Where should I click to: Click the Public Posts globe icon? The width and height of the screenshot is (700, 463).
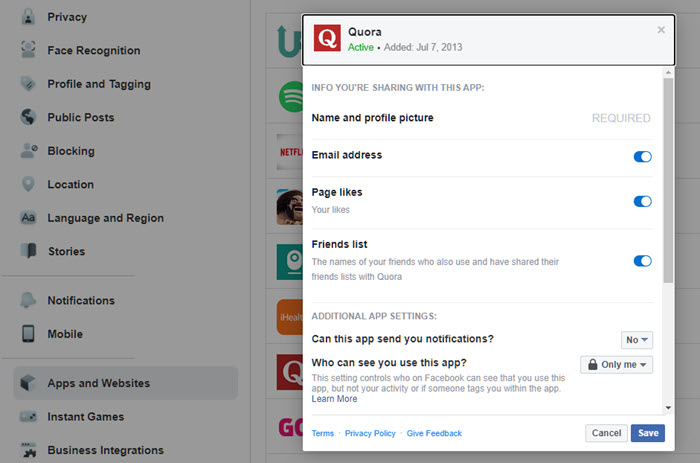point(28,117)
